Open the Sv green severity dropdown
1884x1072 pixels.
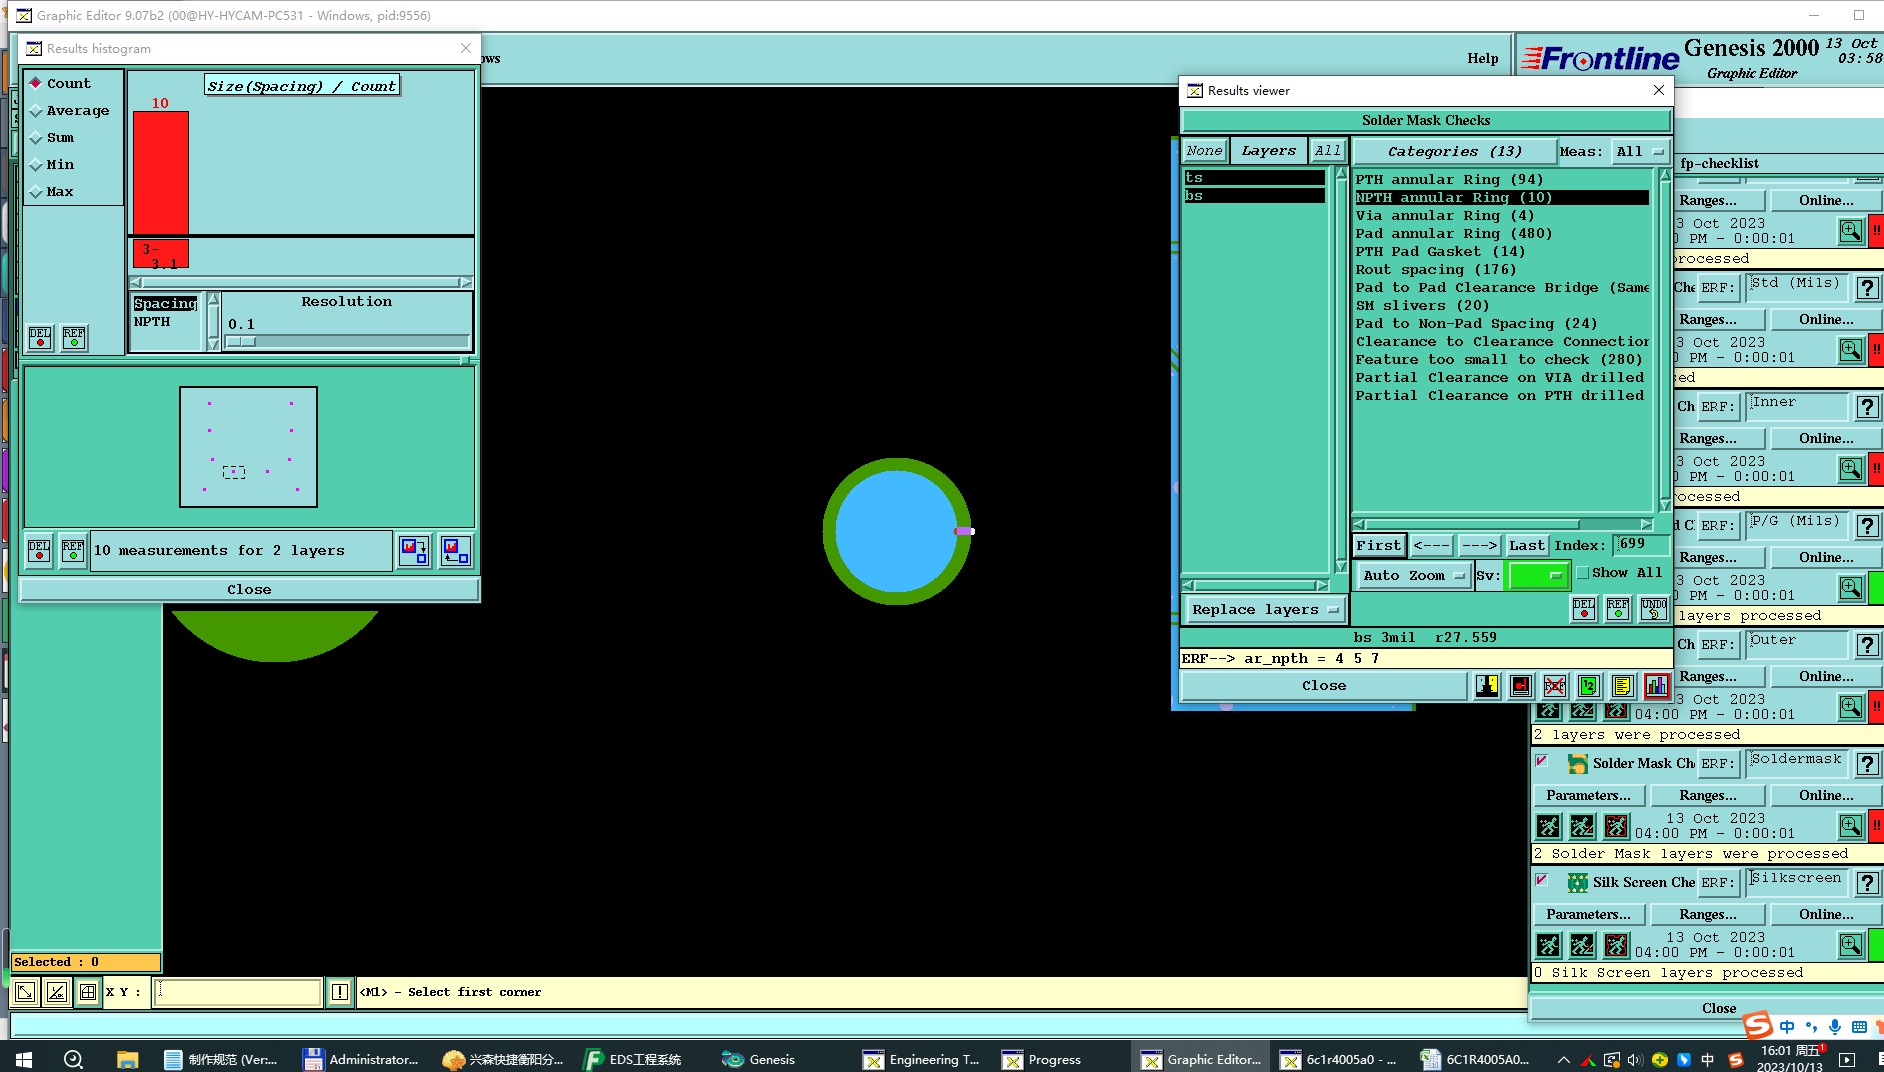click(x=1538, y=575)
